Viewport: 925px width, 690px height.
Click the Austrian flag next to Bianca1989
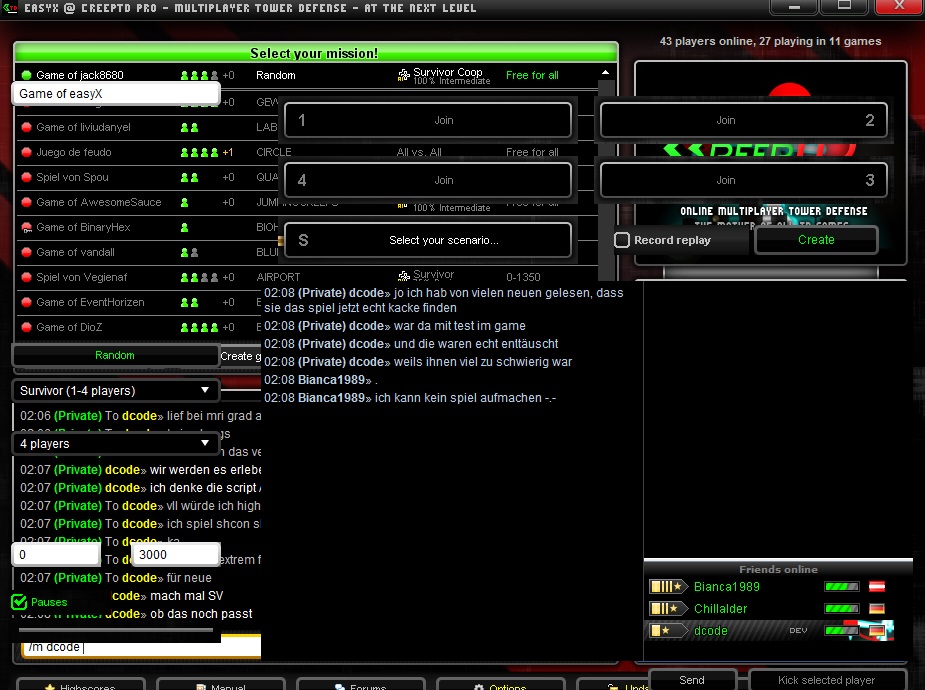coord(877,586)
